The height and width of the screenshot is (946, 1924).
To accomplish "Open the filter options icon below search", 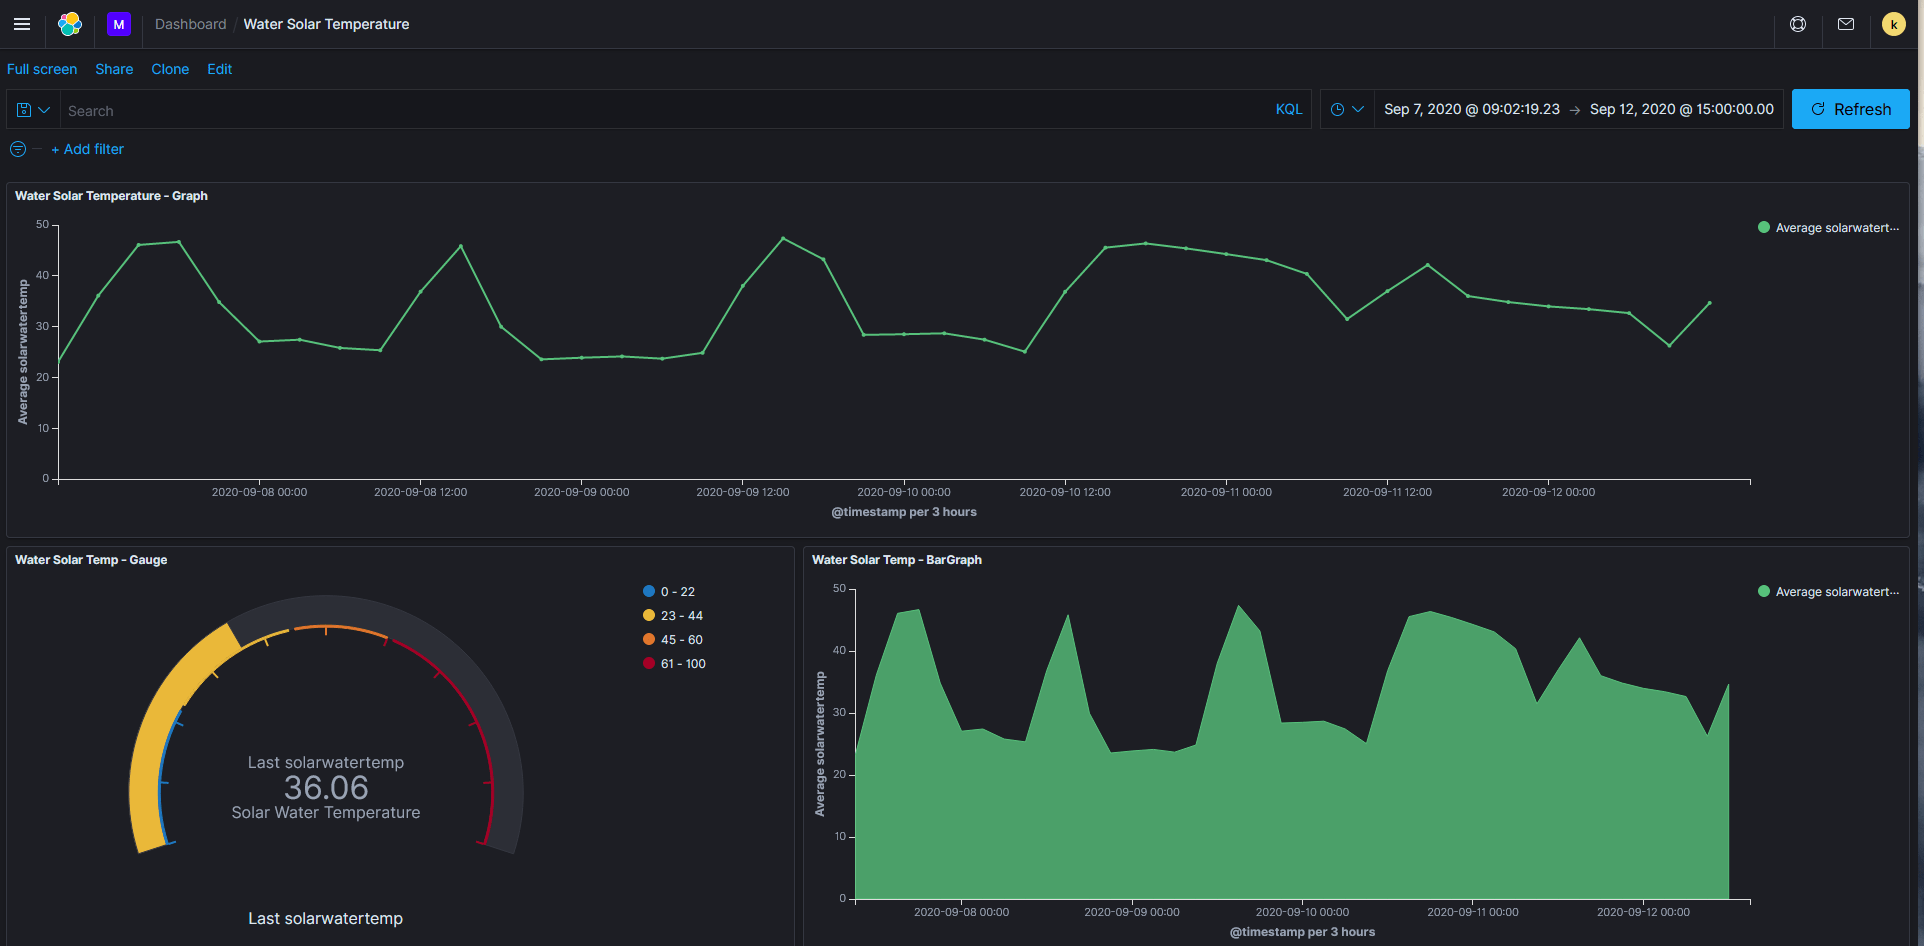I will coord(17,149).
